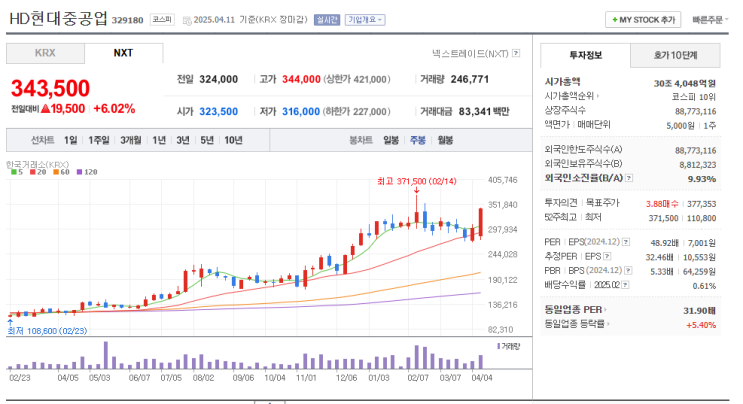Click 투자의견 value 3.88매수
Image resolution: width=743 pixels, height=404 pixels.
pyautogui.click(x=662, y=204)
